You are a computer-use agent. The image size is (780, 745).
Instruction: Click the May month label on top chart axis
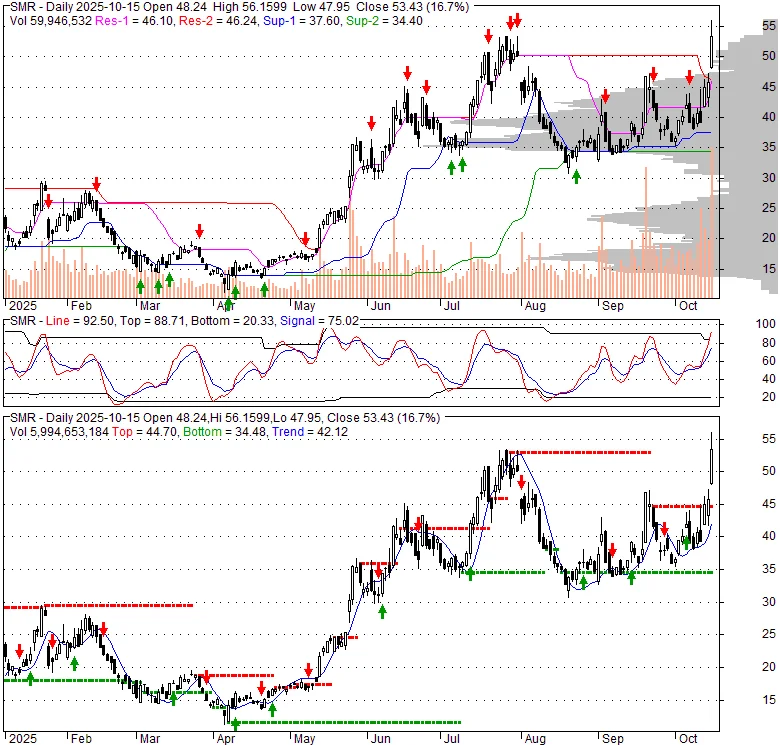(303, 305)
